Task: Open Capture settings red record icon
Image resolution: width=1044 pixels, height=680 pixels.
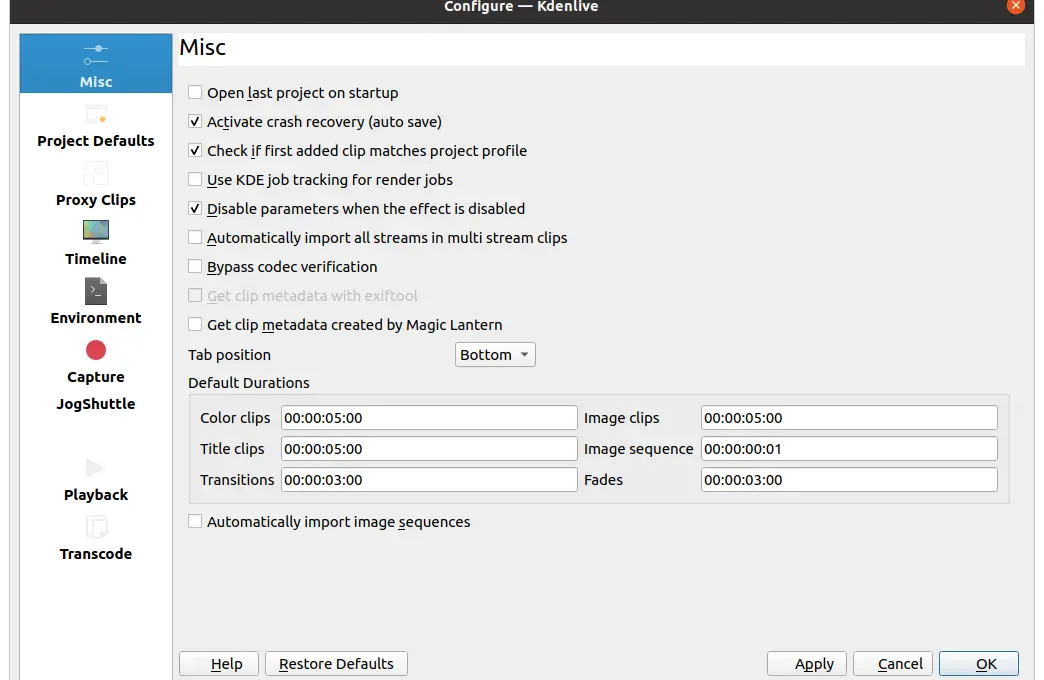Action: 96,350
